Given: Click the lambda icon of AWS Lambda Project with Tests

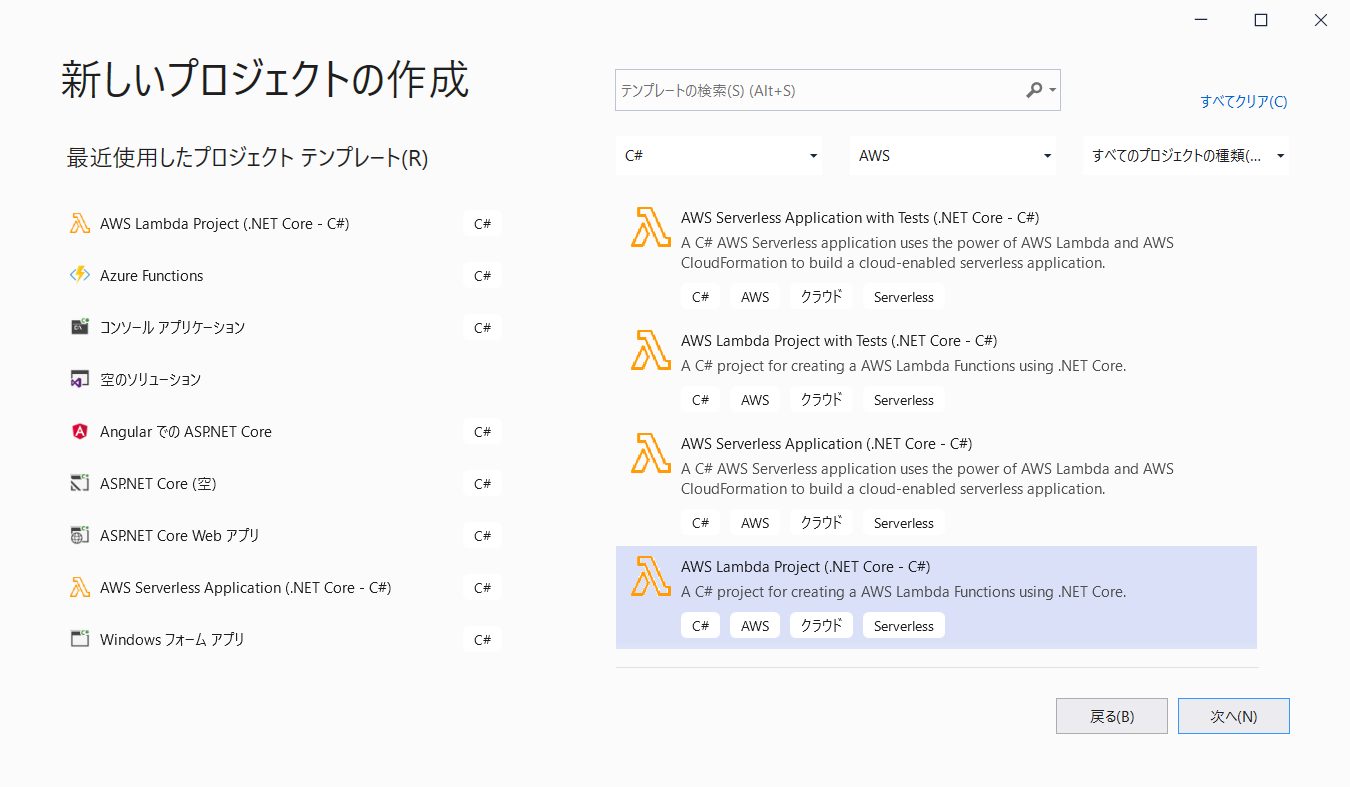Looking at the screenshot, I should (x=651, y=350).
